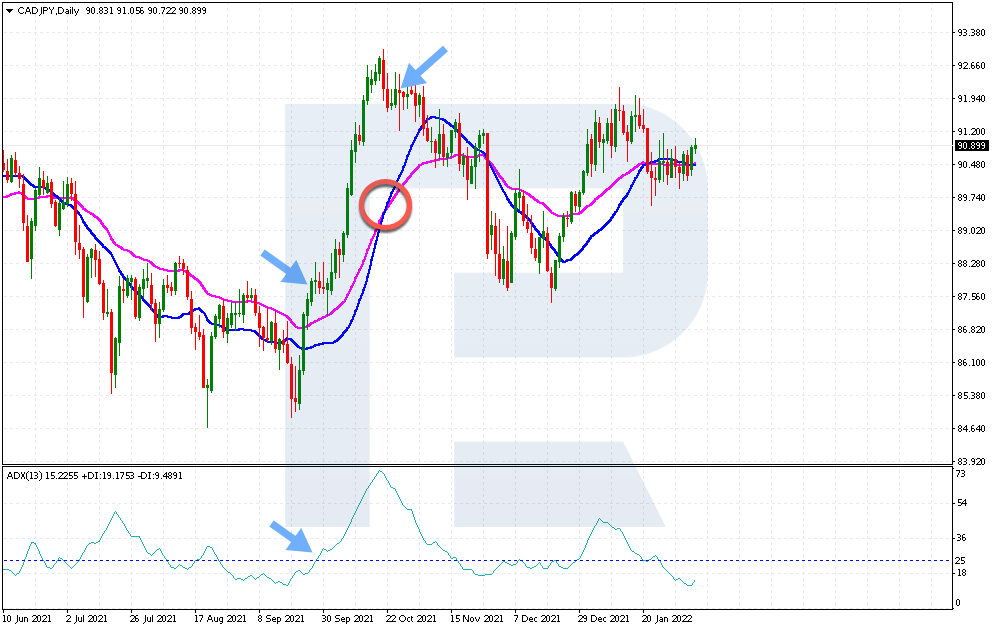Click the ADX(13) indicator label
The image size is (993, 630).
pos(24,476)
